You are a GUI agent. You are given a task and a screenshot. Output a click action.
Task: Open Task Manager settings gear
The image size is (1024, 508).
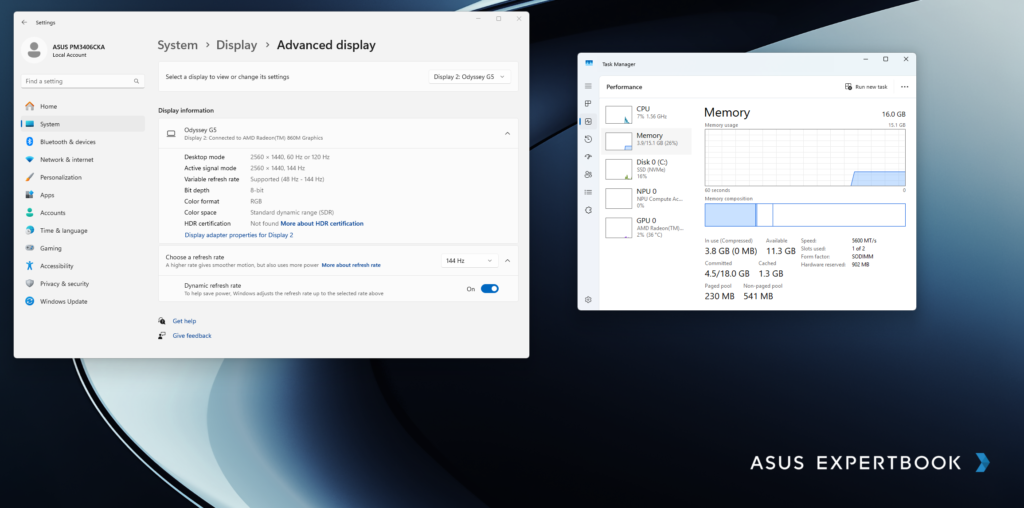click(588, 300)
